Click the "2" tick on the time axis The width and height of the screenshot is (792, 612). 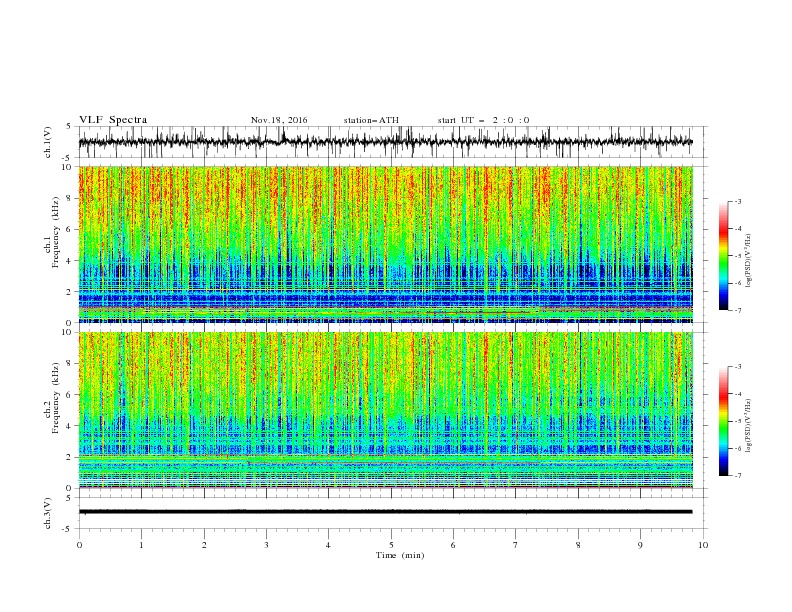(204, 545)
